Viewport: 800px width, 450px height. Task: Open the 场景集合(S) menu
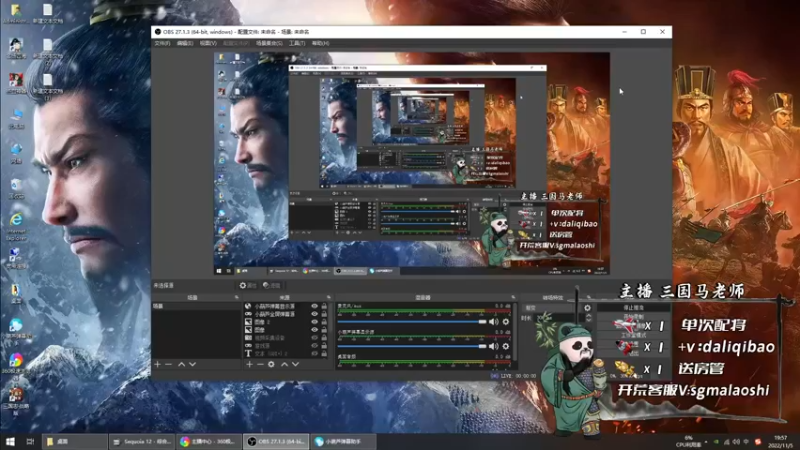(269, 43)
